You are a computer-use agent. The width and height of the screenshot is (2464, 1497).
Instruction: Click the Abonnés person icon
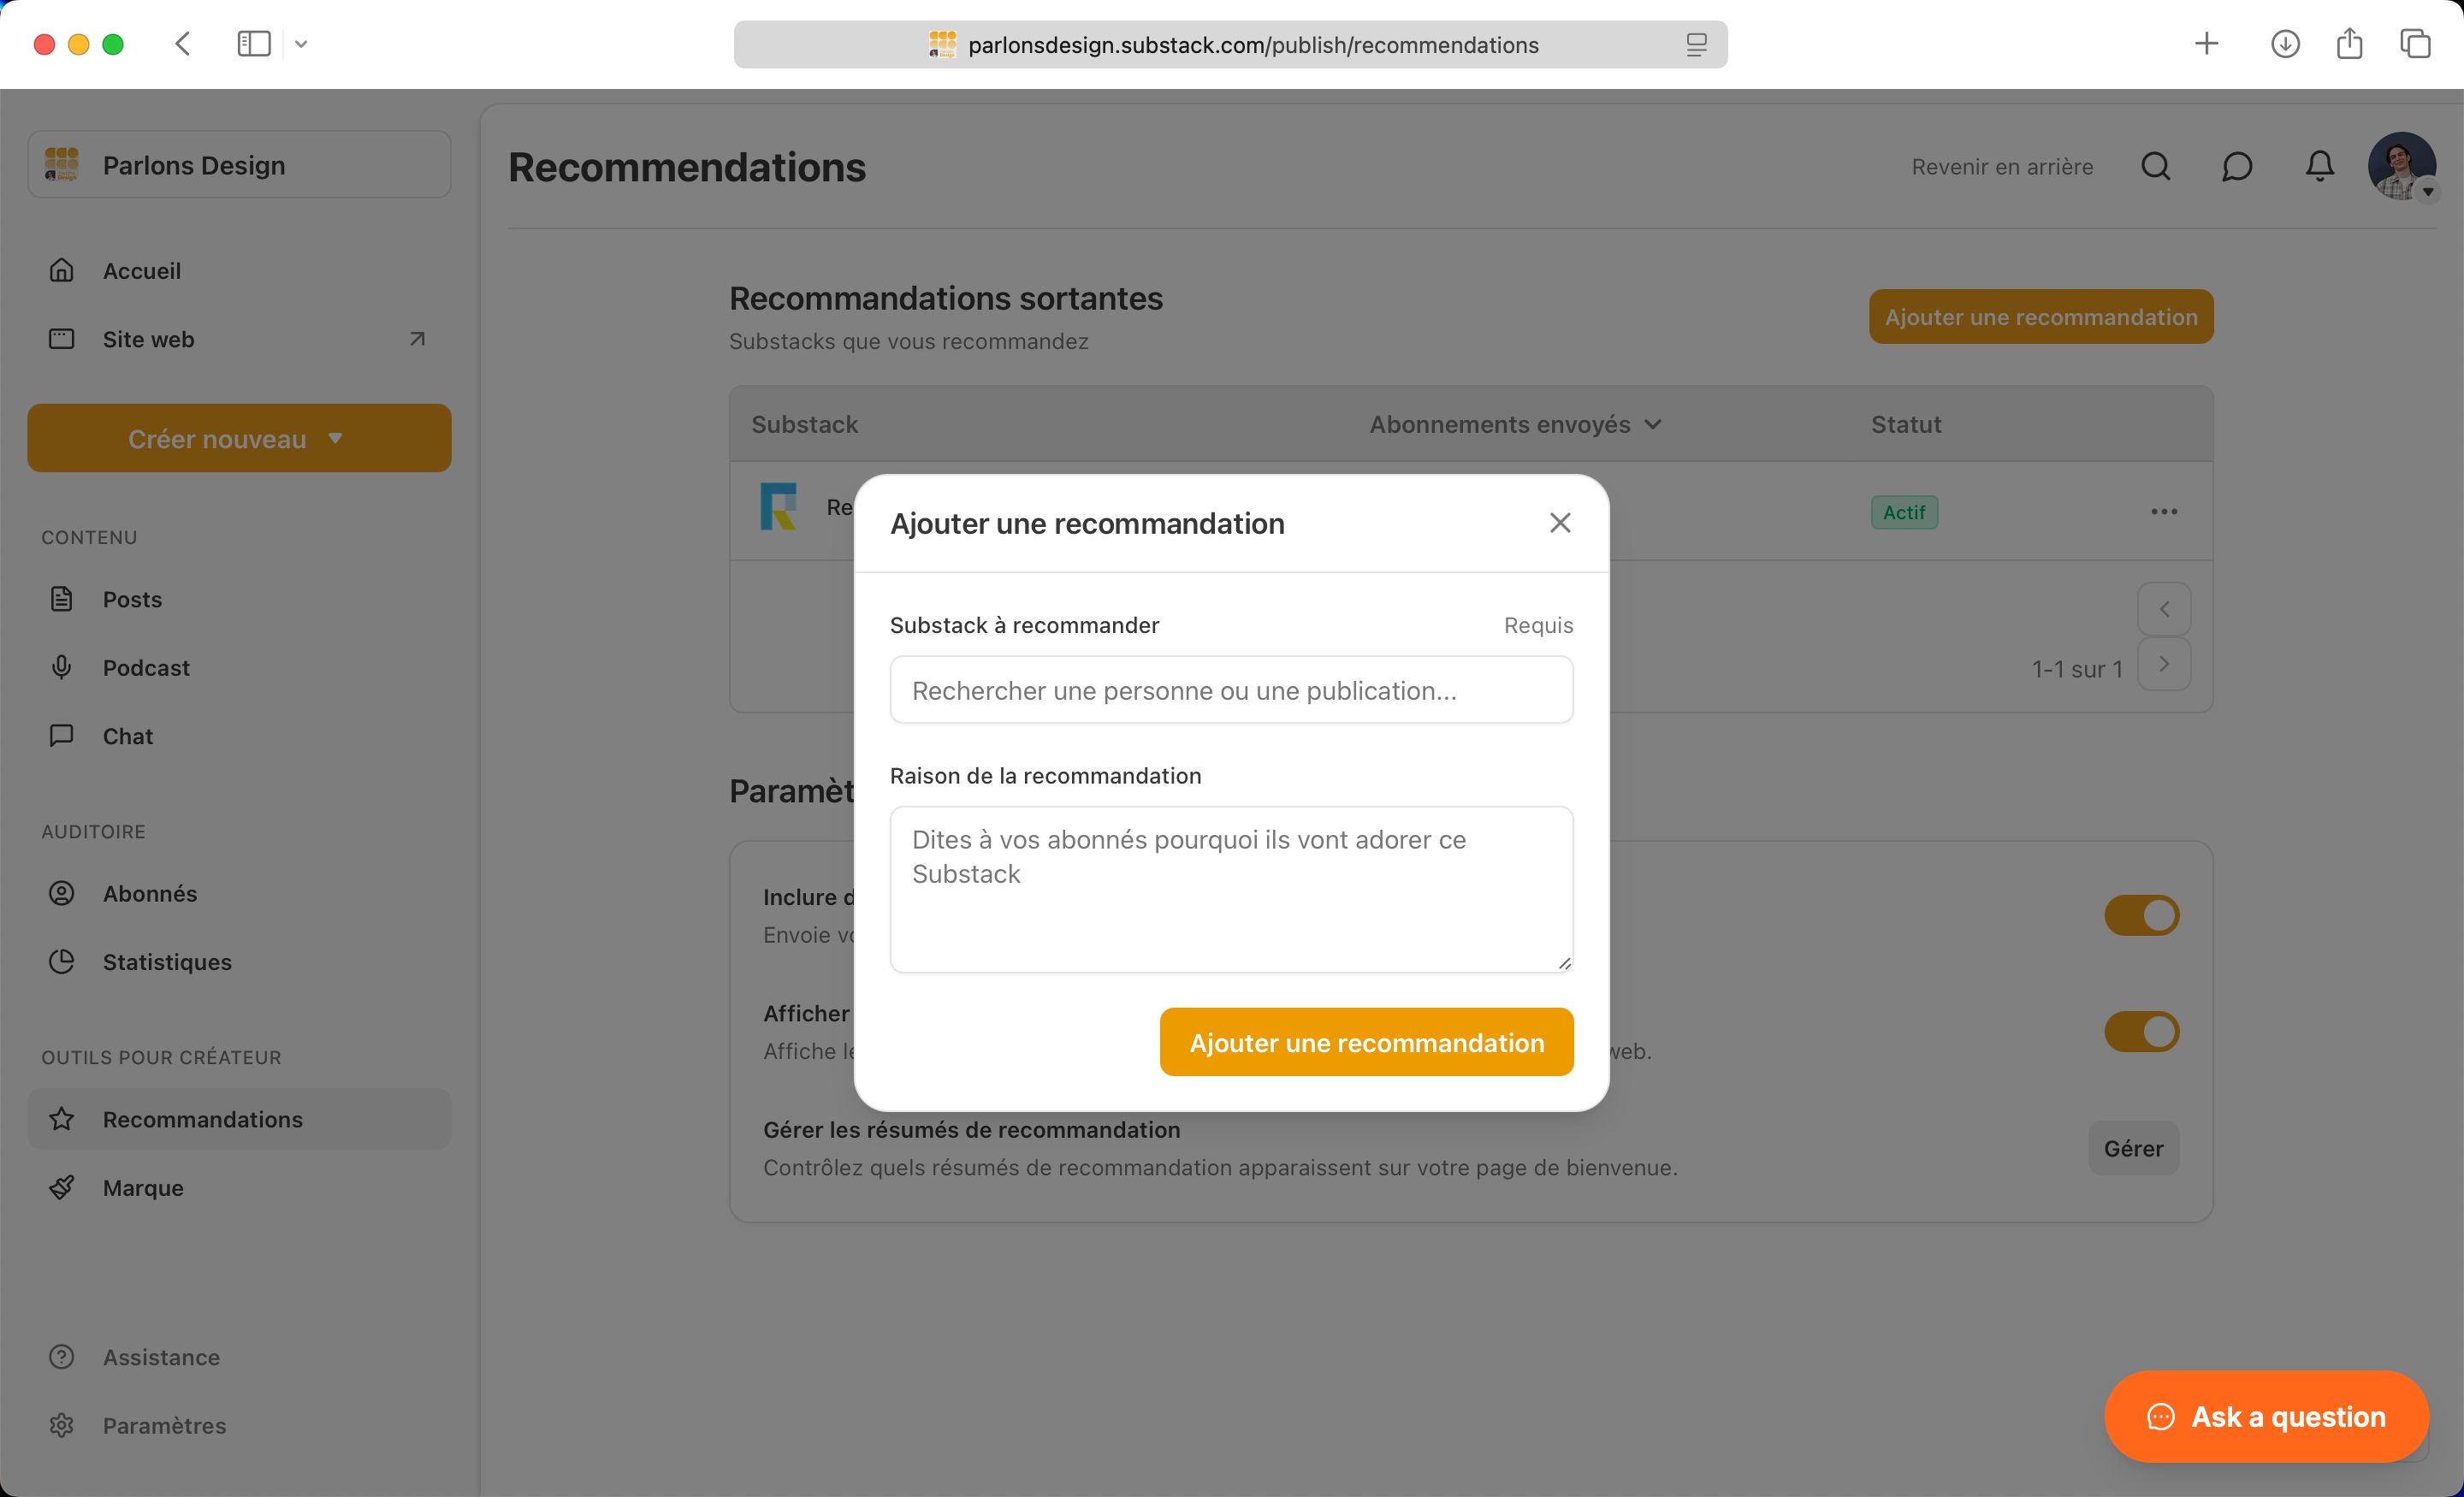(62, 893)
